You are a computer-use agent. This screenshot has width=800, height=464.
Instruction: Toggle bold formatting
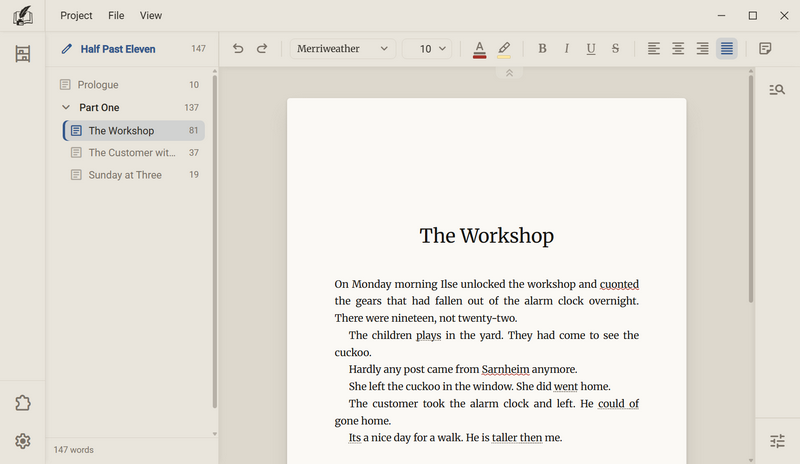pyautogui.click(x=542, y=48)
